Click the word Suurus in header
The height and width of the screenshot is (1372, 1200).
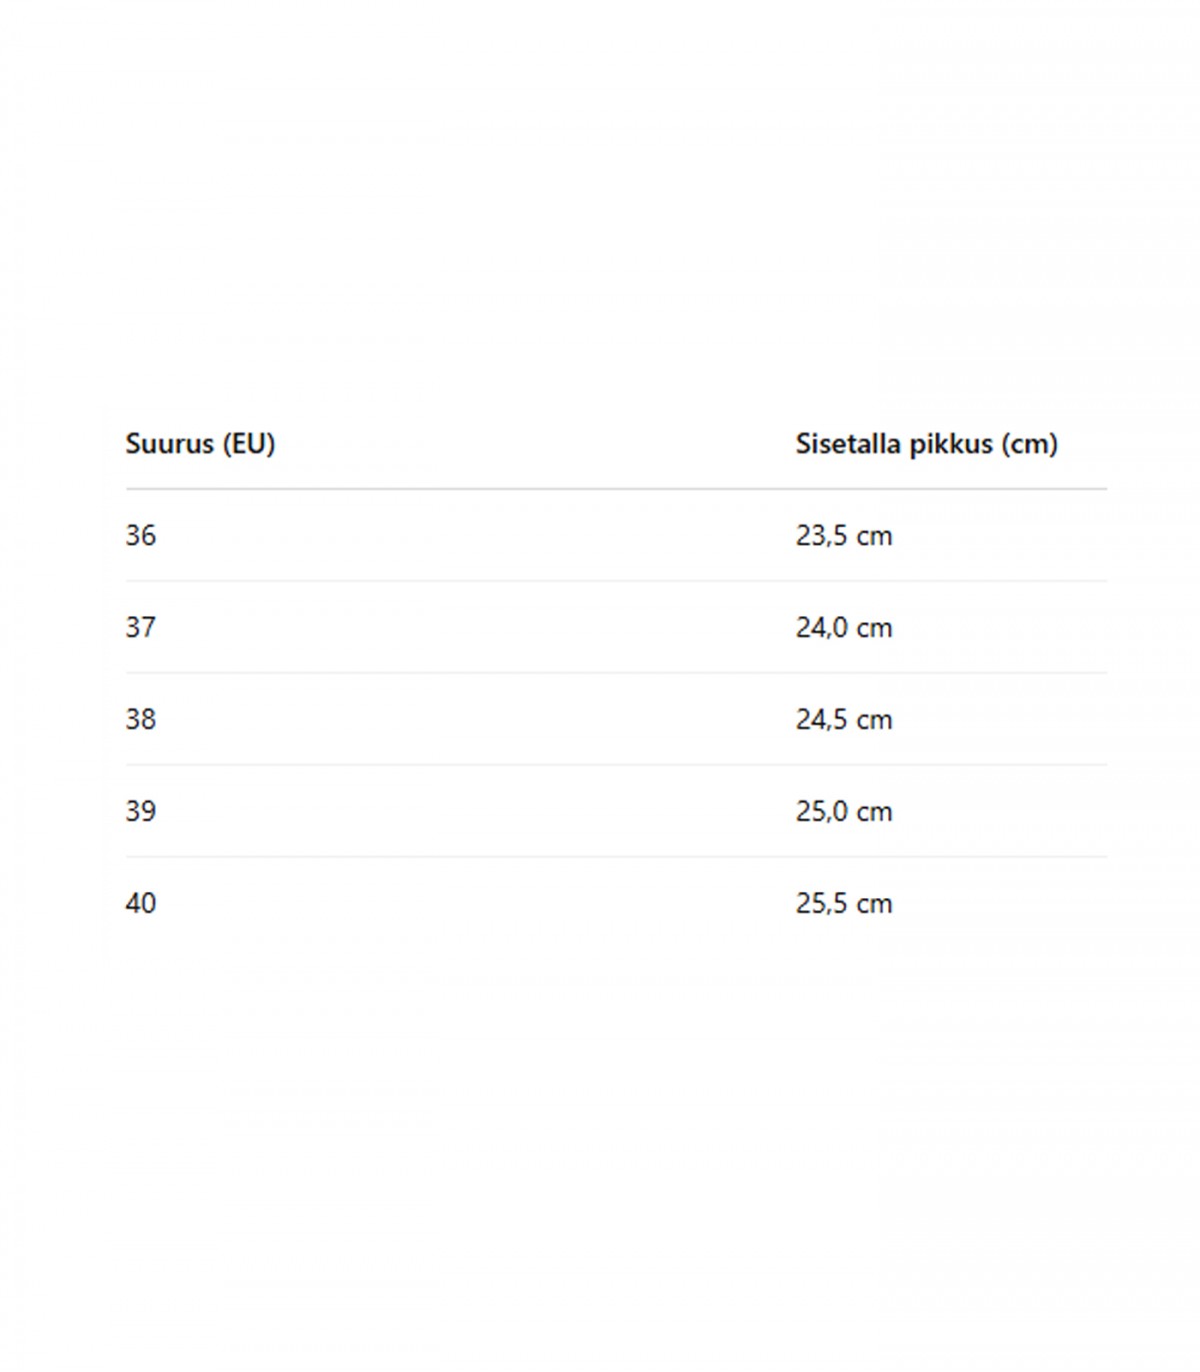(x=169, y=443)
